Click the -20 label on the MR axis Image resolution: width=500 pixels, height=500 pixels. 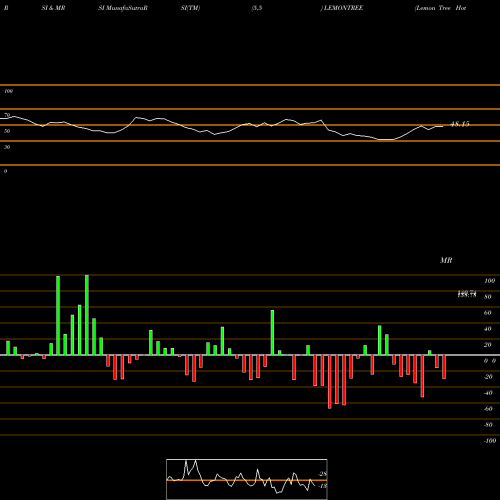coord(488,377)
